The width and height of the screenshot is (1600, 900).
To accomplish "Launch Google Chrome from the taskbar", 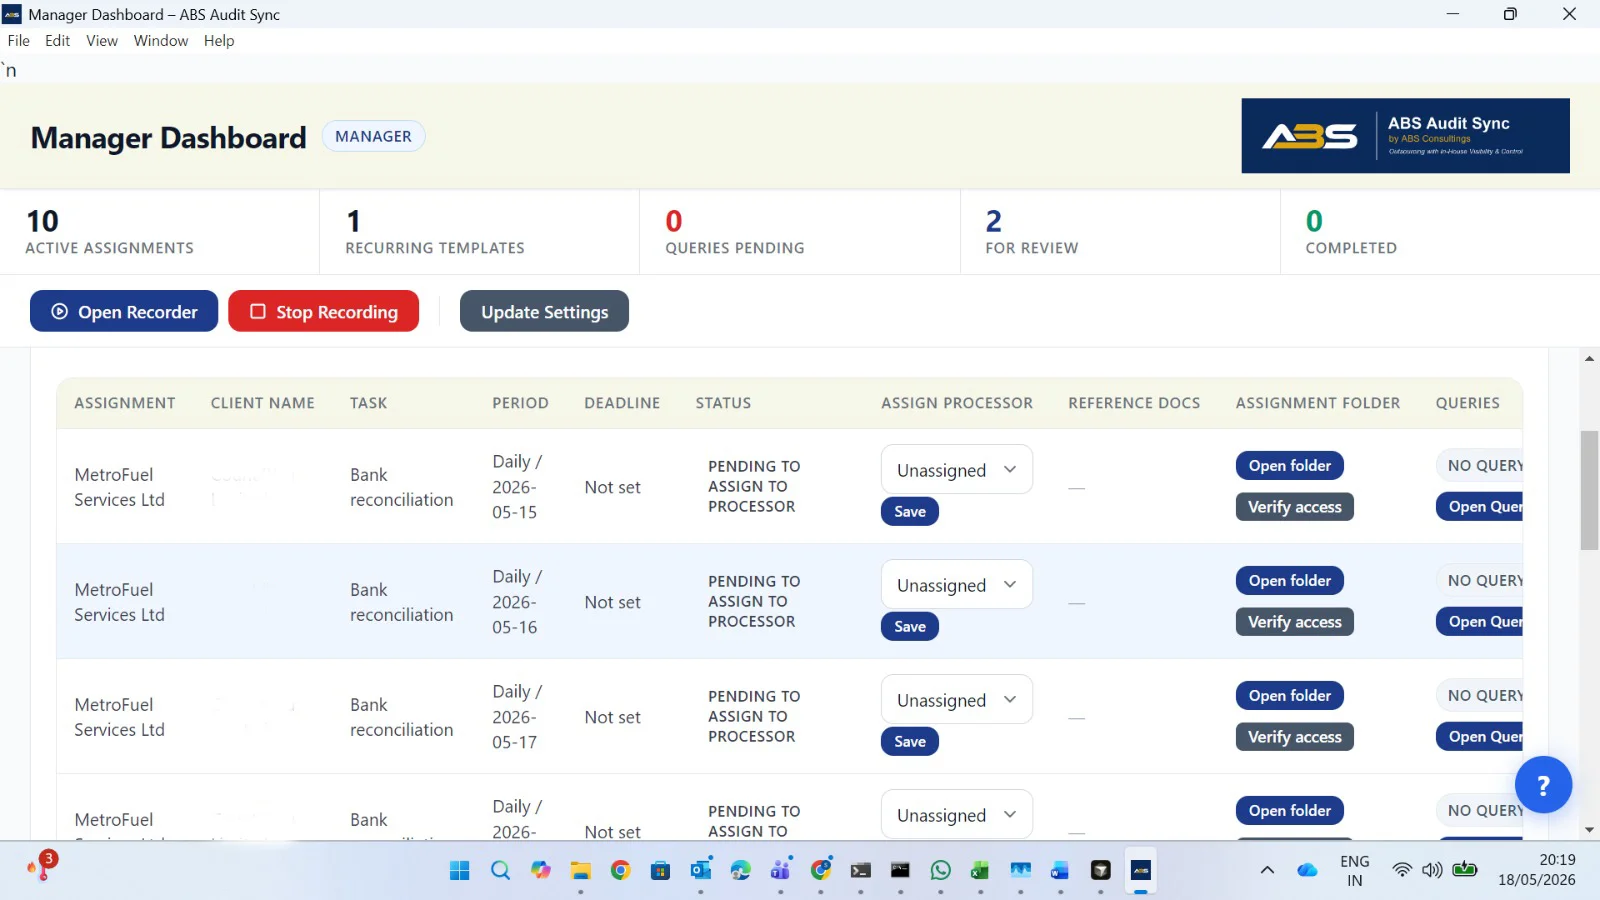I will [620, 871].
